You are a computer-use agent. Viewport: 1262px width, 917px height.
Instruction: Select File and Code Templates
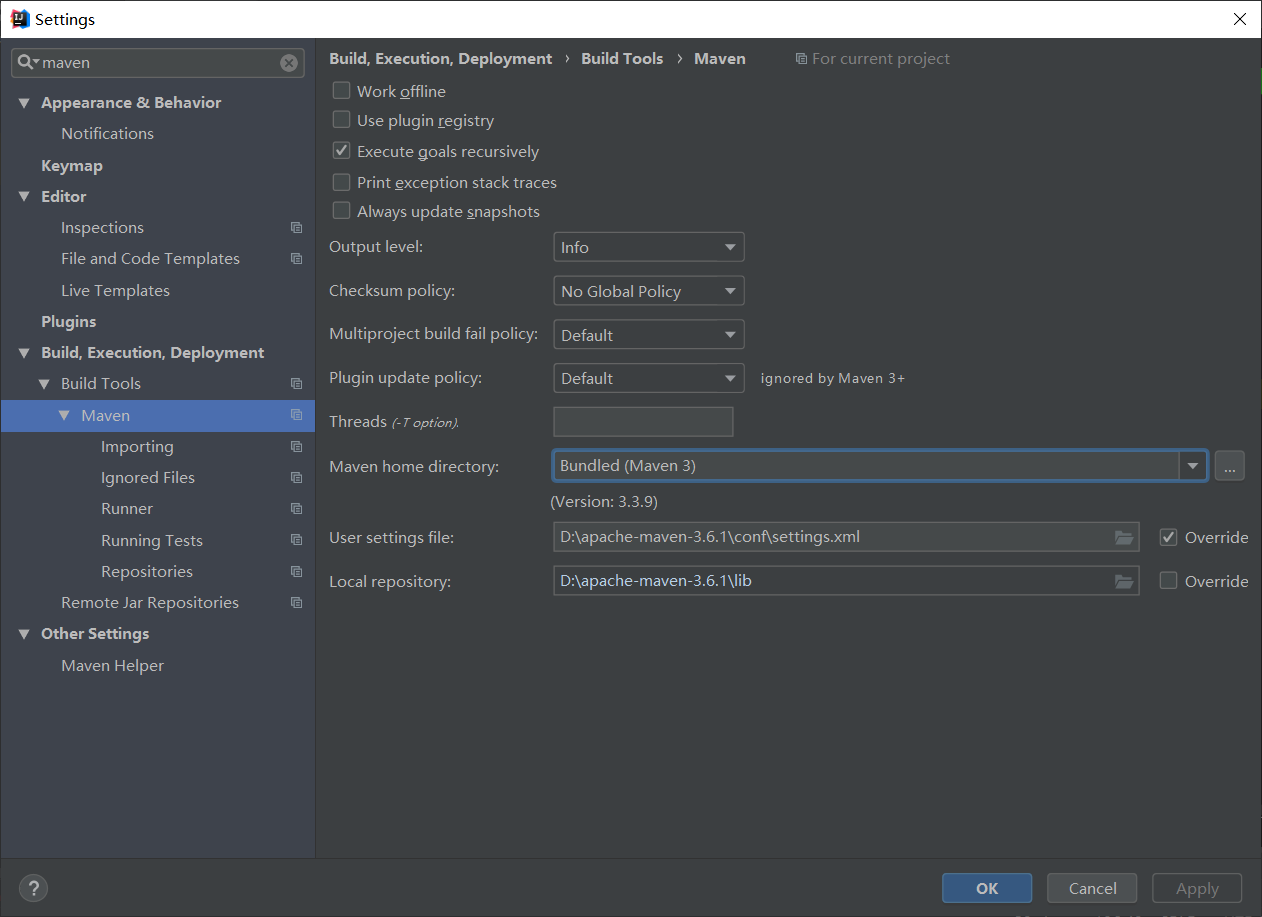150,259
